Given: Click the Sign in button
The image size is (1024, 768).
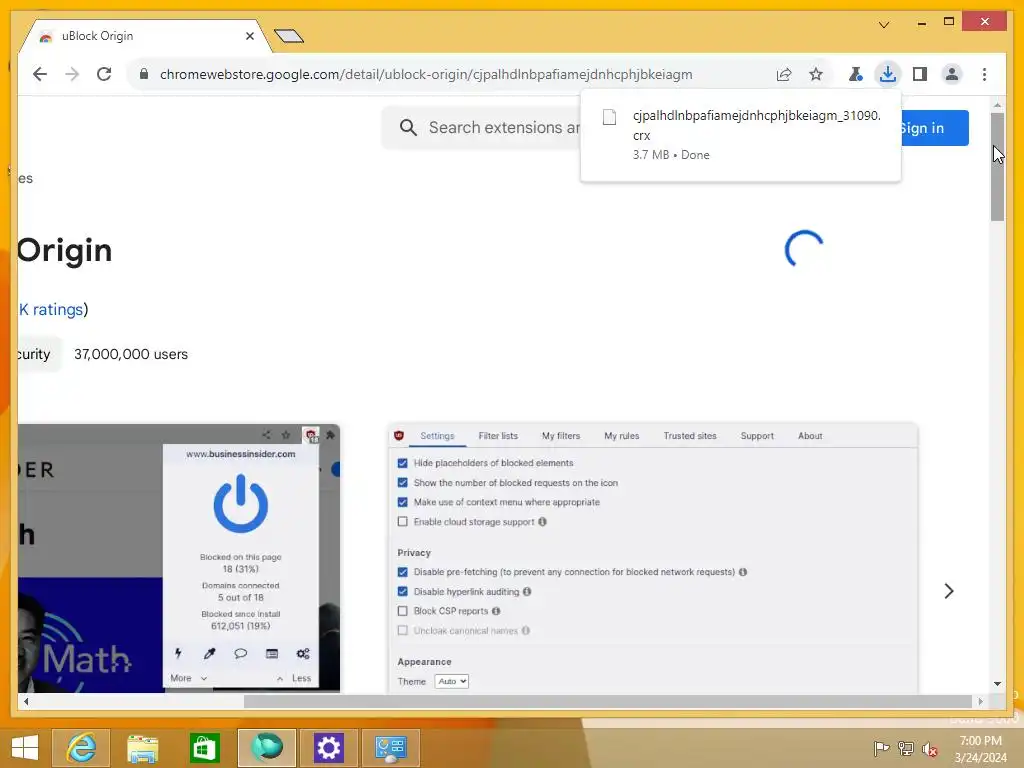Looking at the screenshot, I should coord(935,128).
